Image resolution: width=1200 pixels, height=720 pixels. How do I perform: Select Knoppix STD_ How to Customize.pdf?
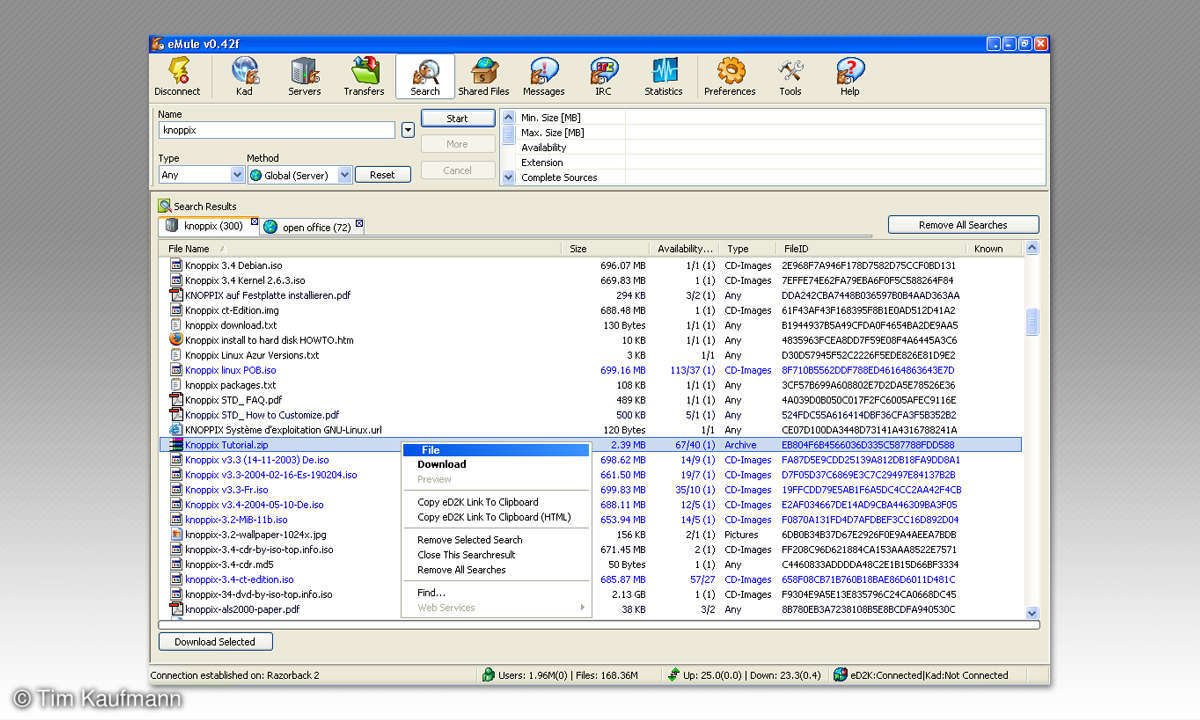tap(591, 415)
